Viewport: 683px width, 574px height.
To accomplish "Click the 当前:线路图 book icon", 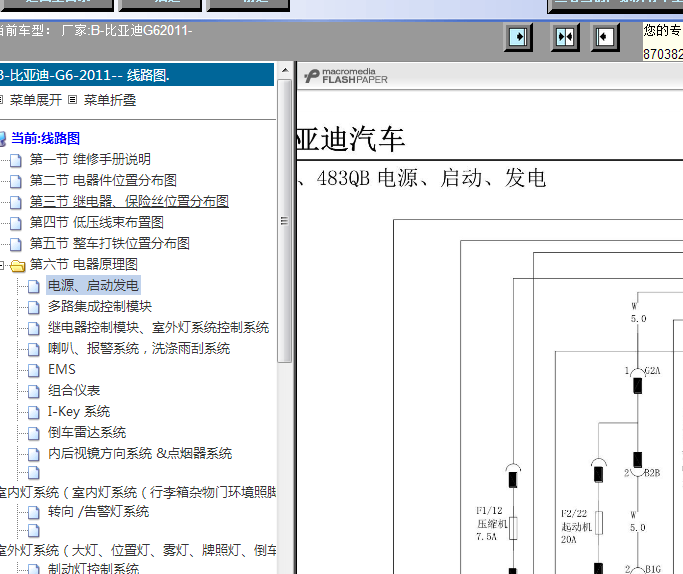I will 3,138.
